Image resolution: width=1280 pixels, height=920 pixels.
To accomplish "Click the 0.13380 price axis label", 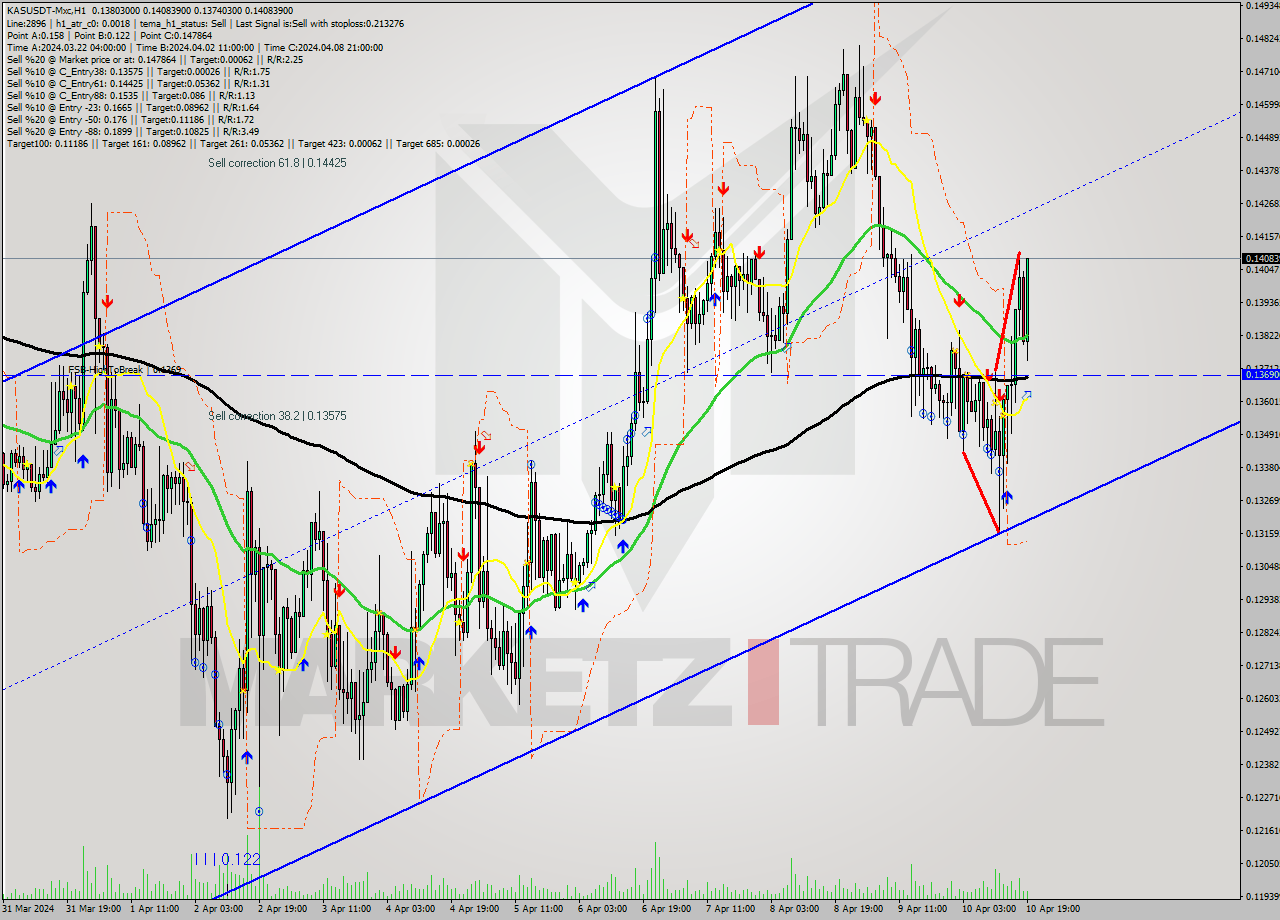I will point(1261,467).
